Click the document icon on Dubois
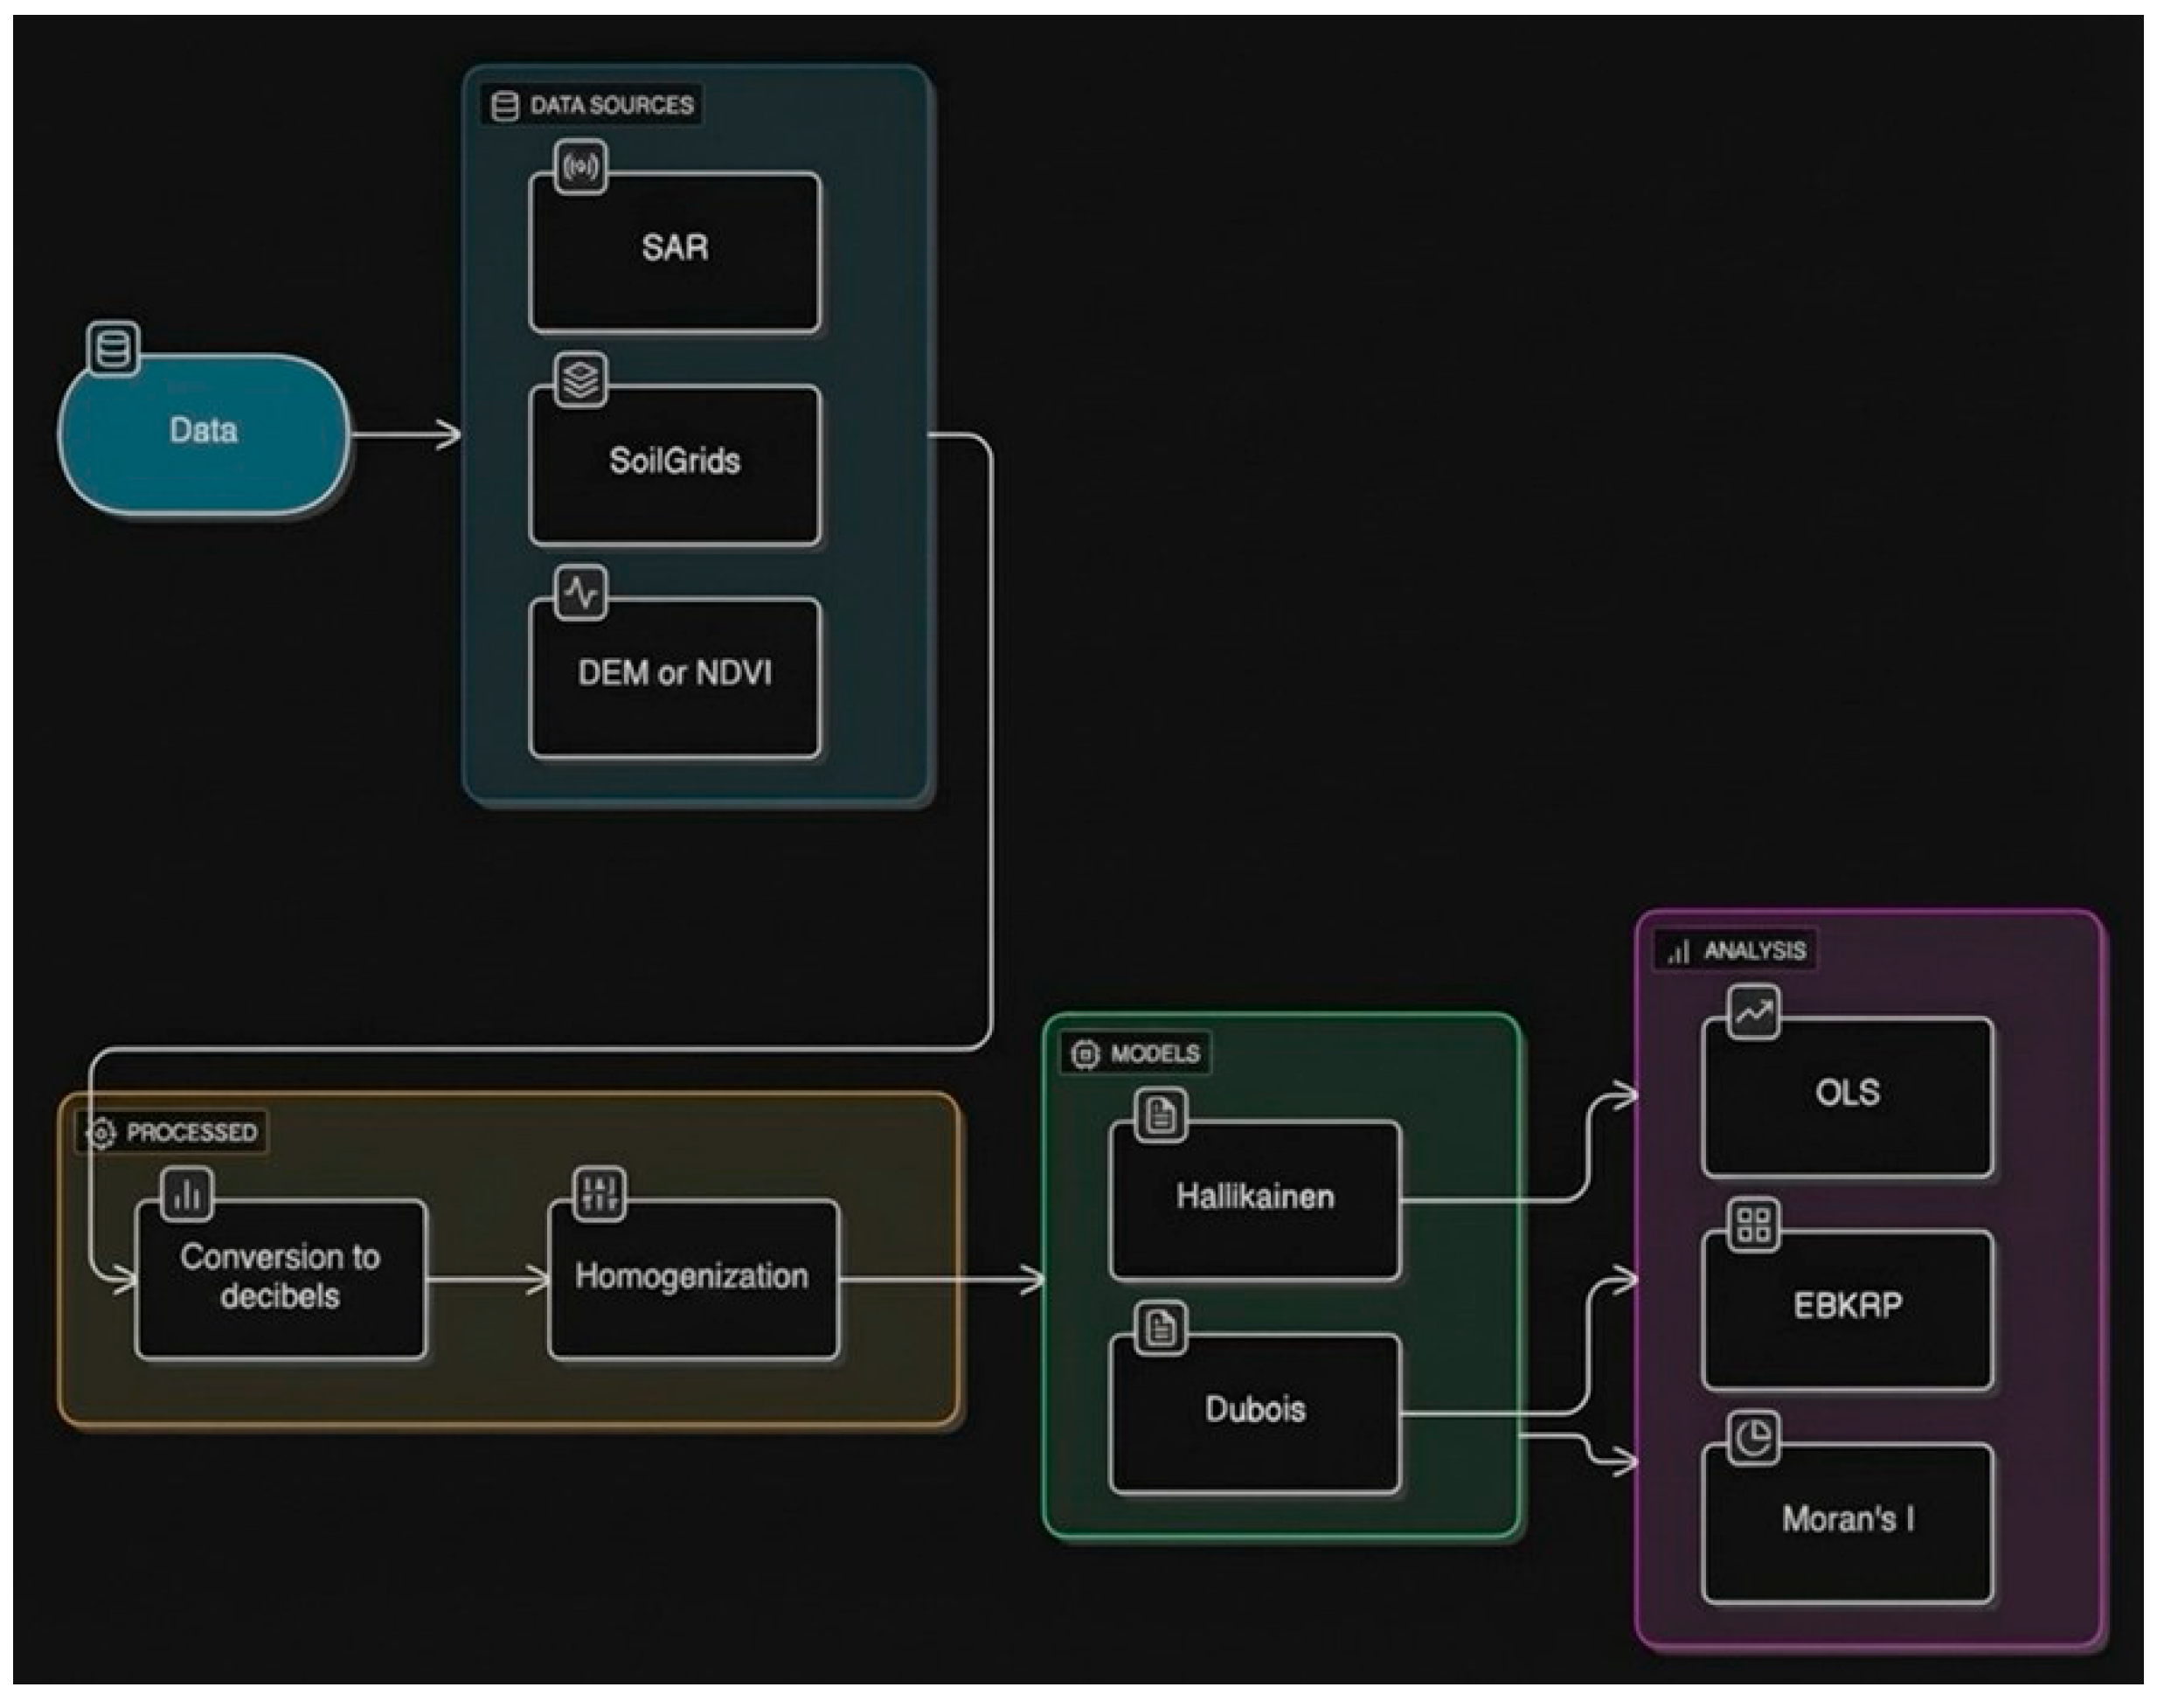 [1160, 1328]
